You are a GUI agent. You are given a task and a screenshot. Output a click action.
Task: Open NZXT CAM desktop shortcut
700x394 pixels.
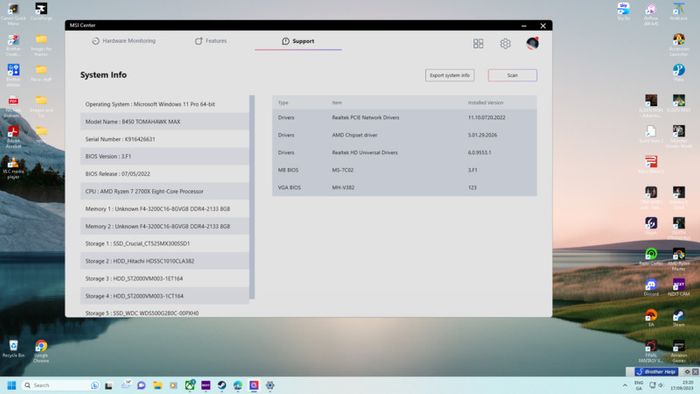(x=679, y=287)
